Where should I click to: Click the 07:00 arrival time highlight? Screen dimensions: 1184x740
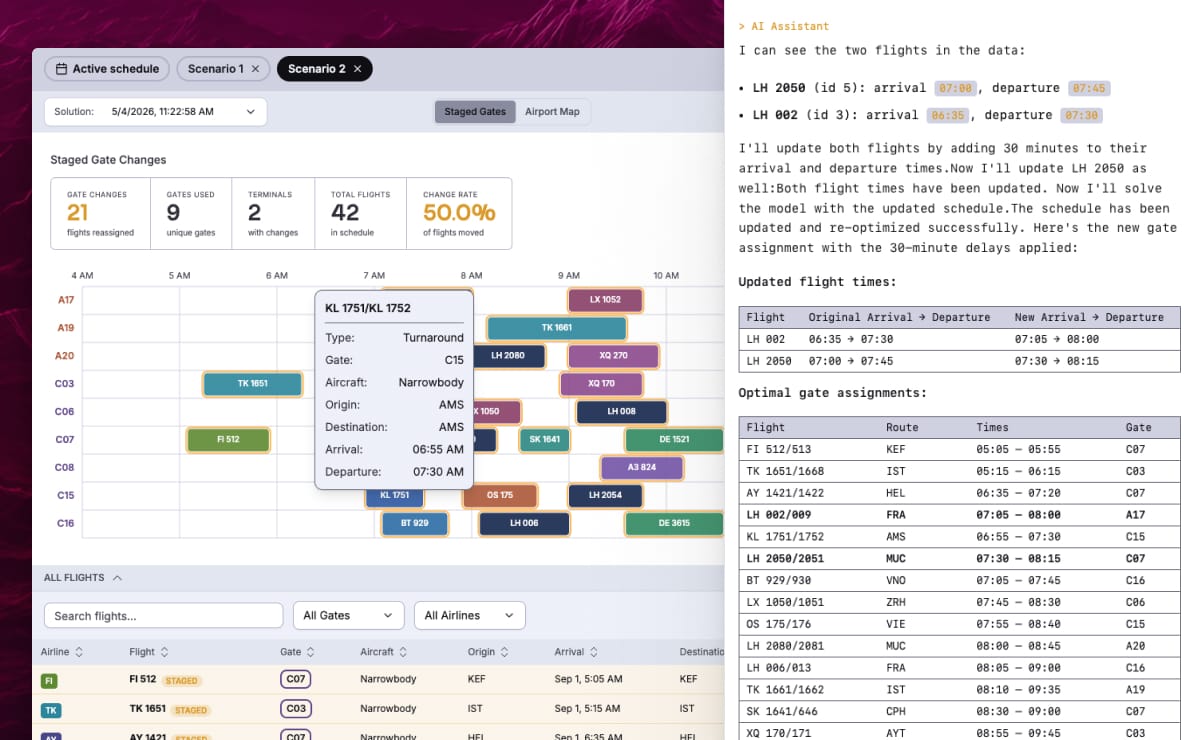click(x=955, y=88)
